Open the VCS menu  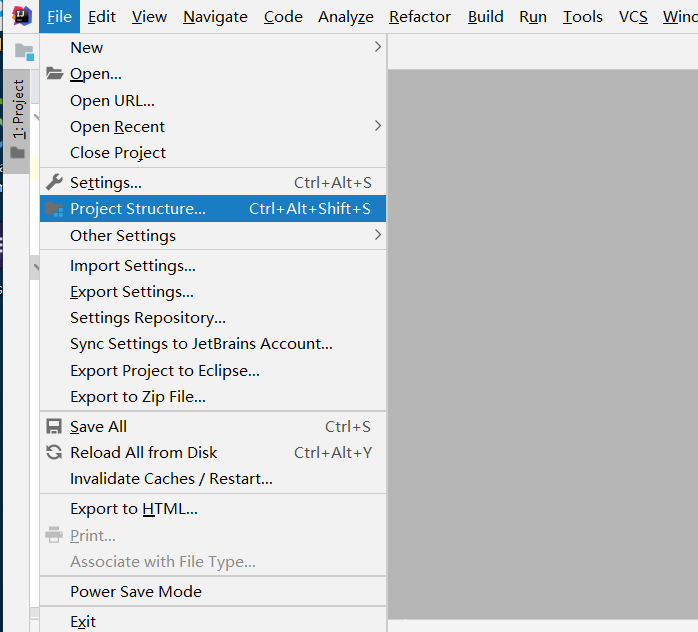(x=633, y=16)
